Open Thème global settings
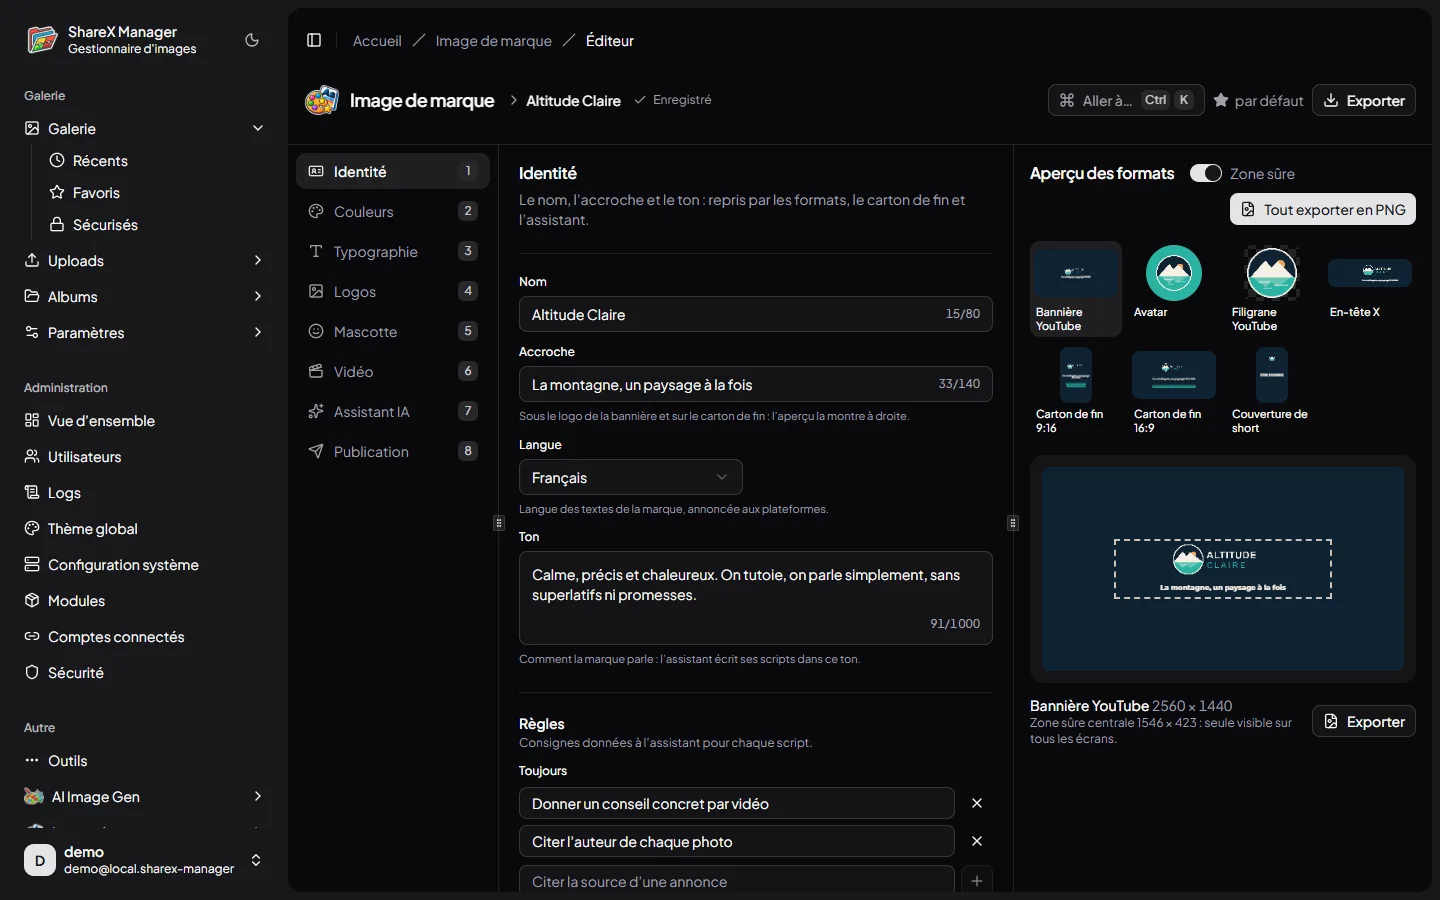This screenshot has height=900, width=1440. coord(144,529)
